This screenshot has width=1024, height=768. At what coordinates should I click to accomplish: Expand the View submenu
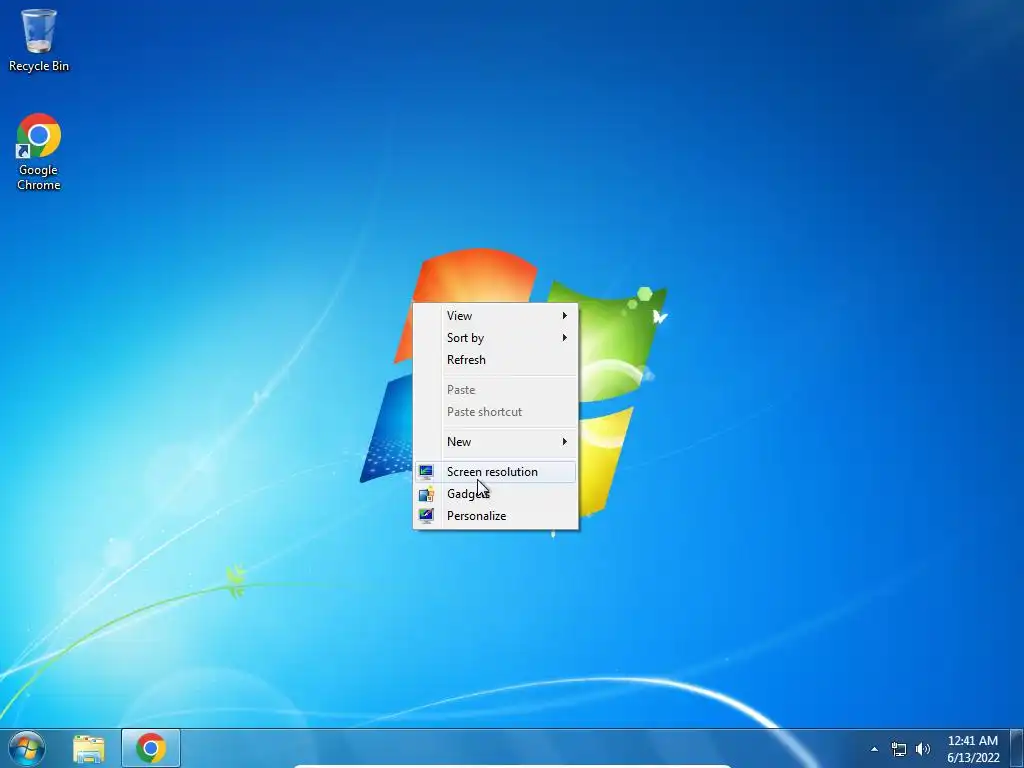click(x=496, y=315)
